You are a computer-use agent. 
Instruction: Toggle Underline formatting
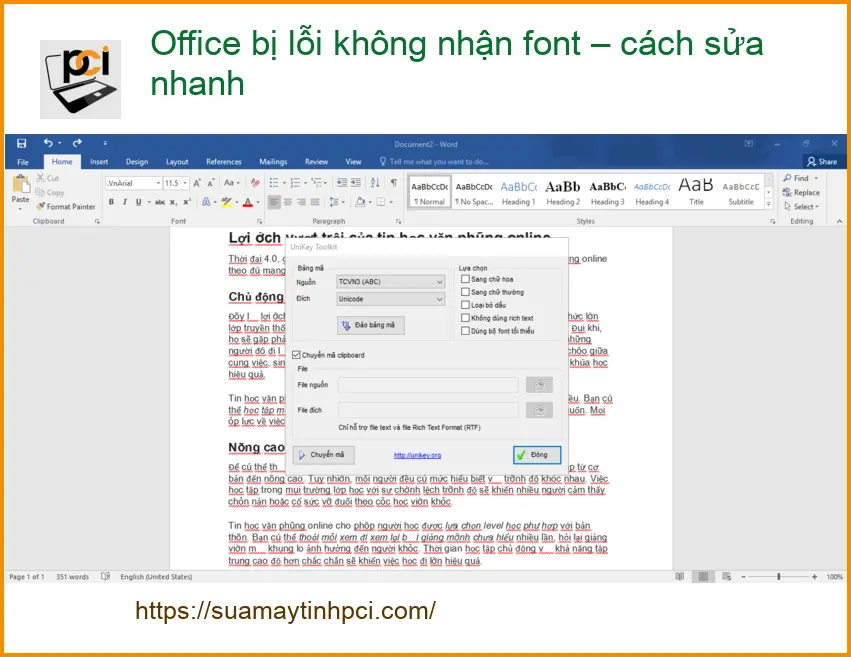click(x=138, y=202)
